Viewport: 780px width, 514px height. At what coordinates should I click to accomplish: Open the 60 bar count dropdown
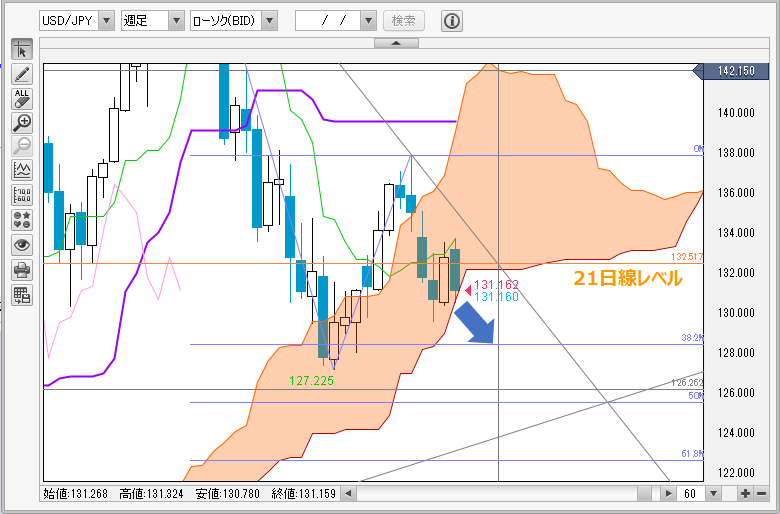click(x=714, y=494)
